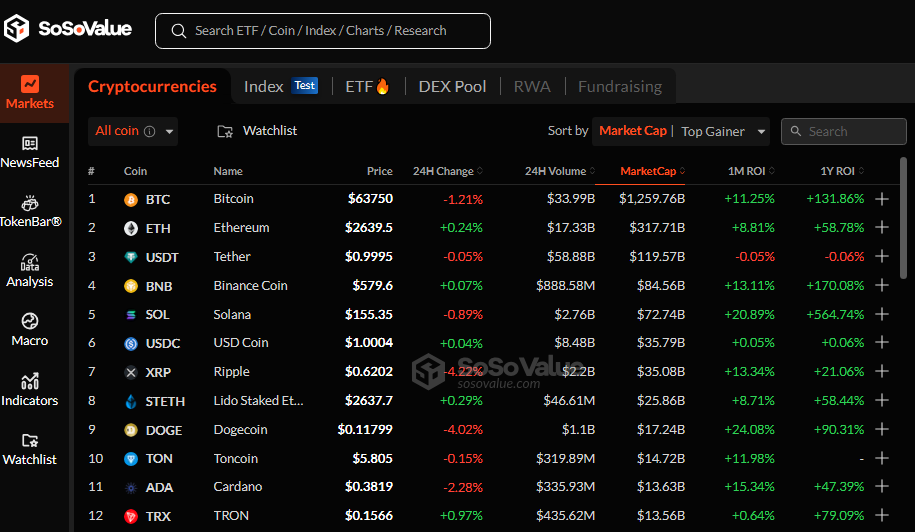Switch to the Cryptocurrencies tab
The image size is (915, 532).
pyautogui.click(x=152, y=86)
